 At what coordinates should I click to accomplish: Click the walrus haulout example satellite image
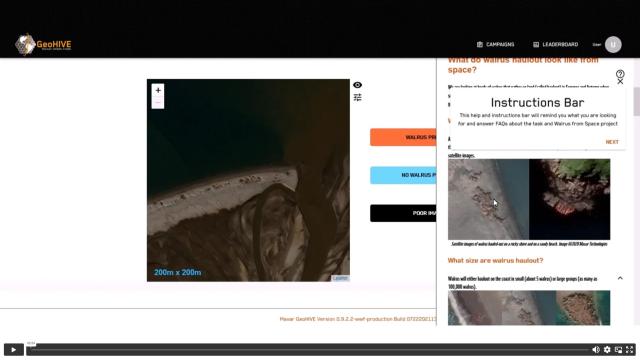pyautogui.click(x=529, y=199)
